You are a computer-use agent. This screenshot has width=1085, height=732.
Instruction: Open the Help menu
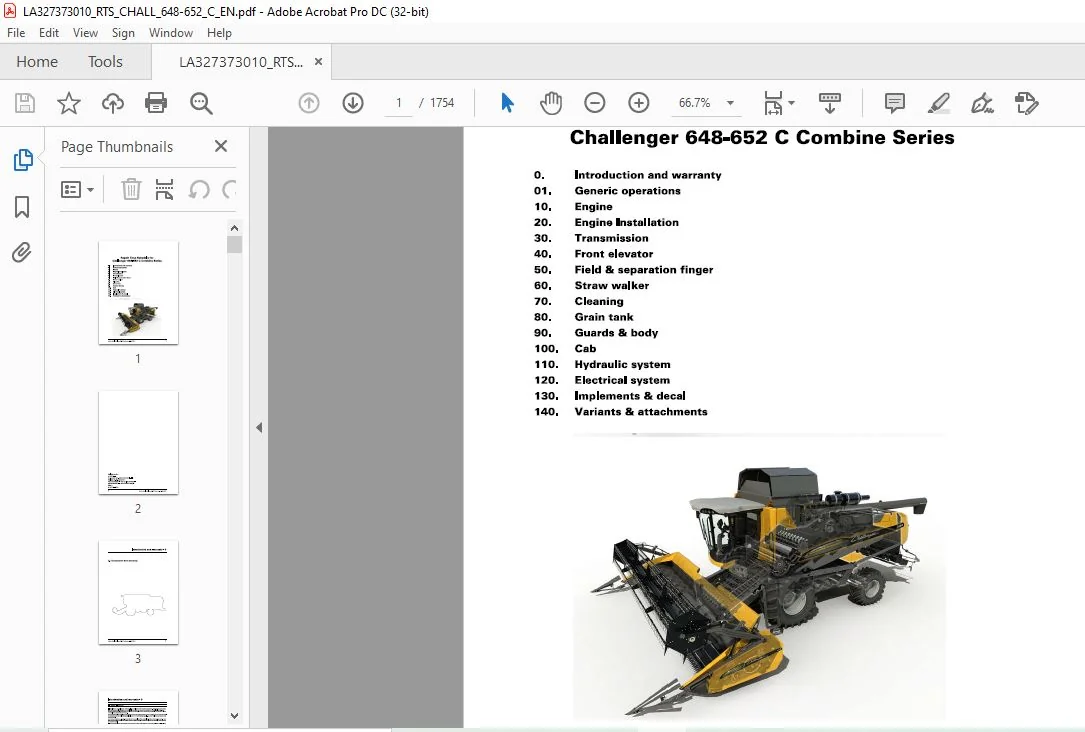click(x=219, y=33)
